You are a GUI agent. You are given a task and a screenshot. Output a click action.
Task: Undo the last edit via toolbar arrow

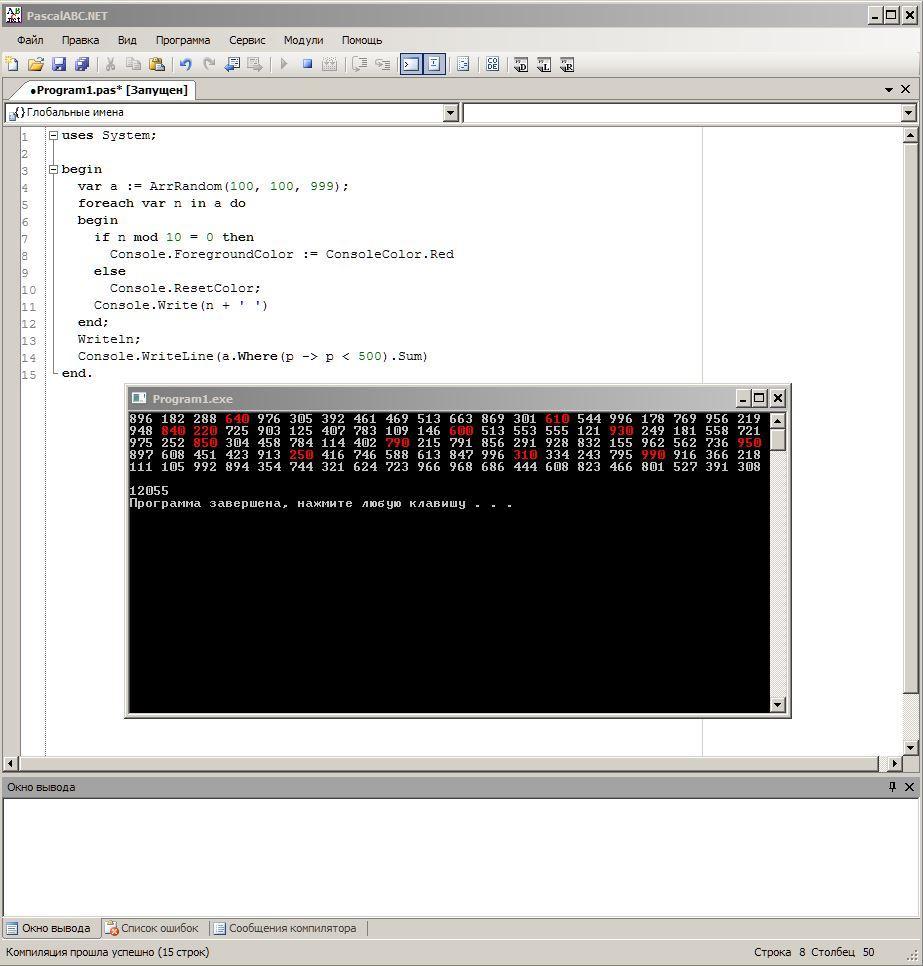185,64
